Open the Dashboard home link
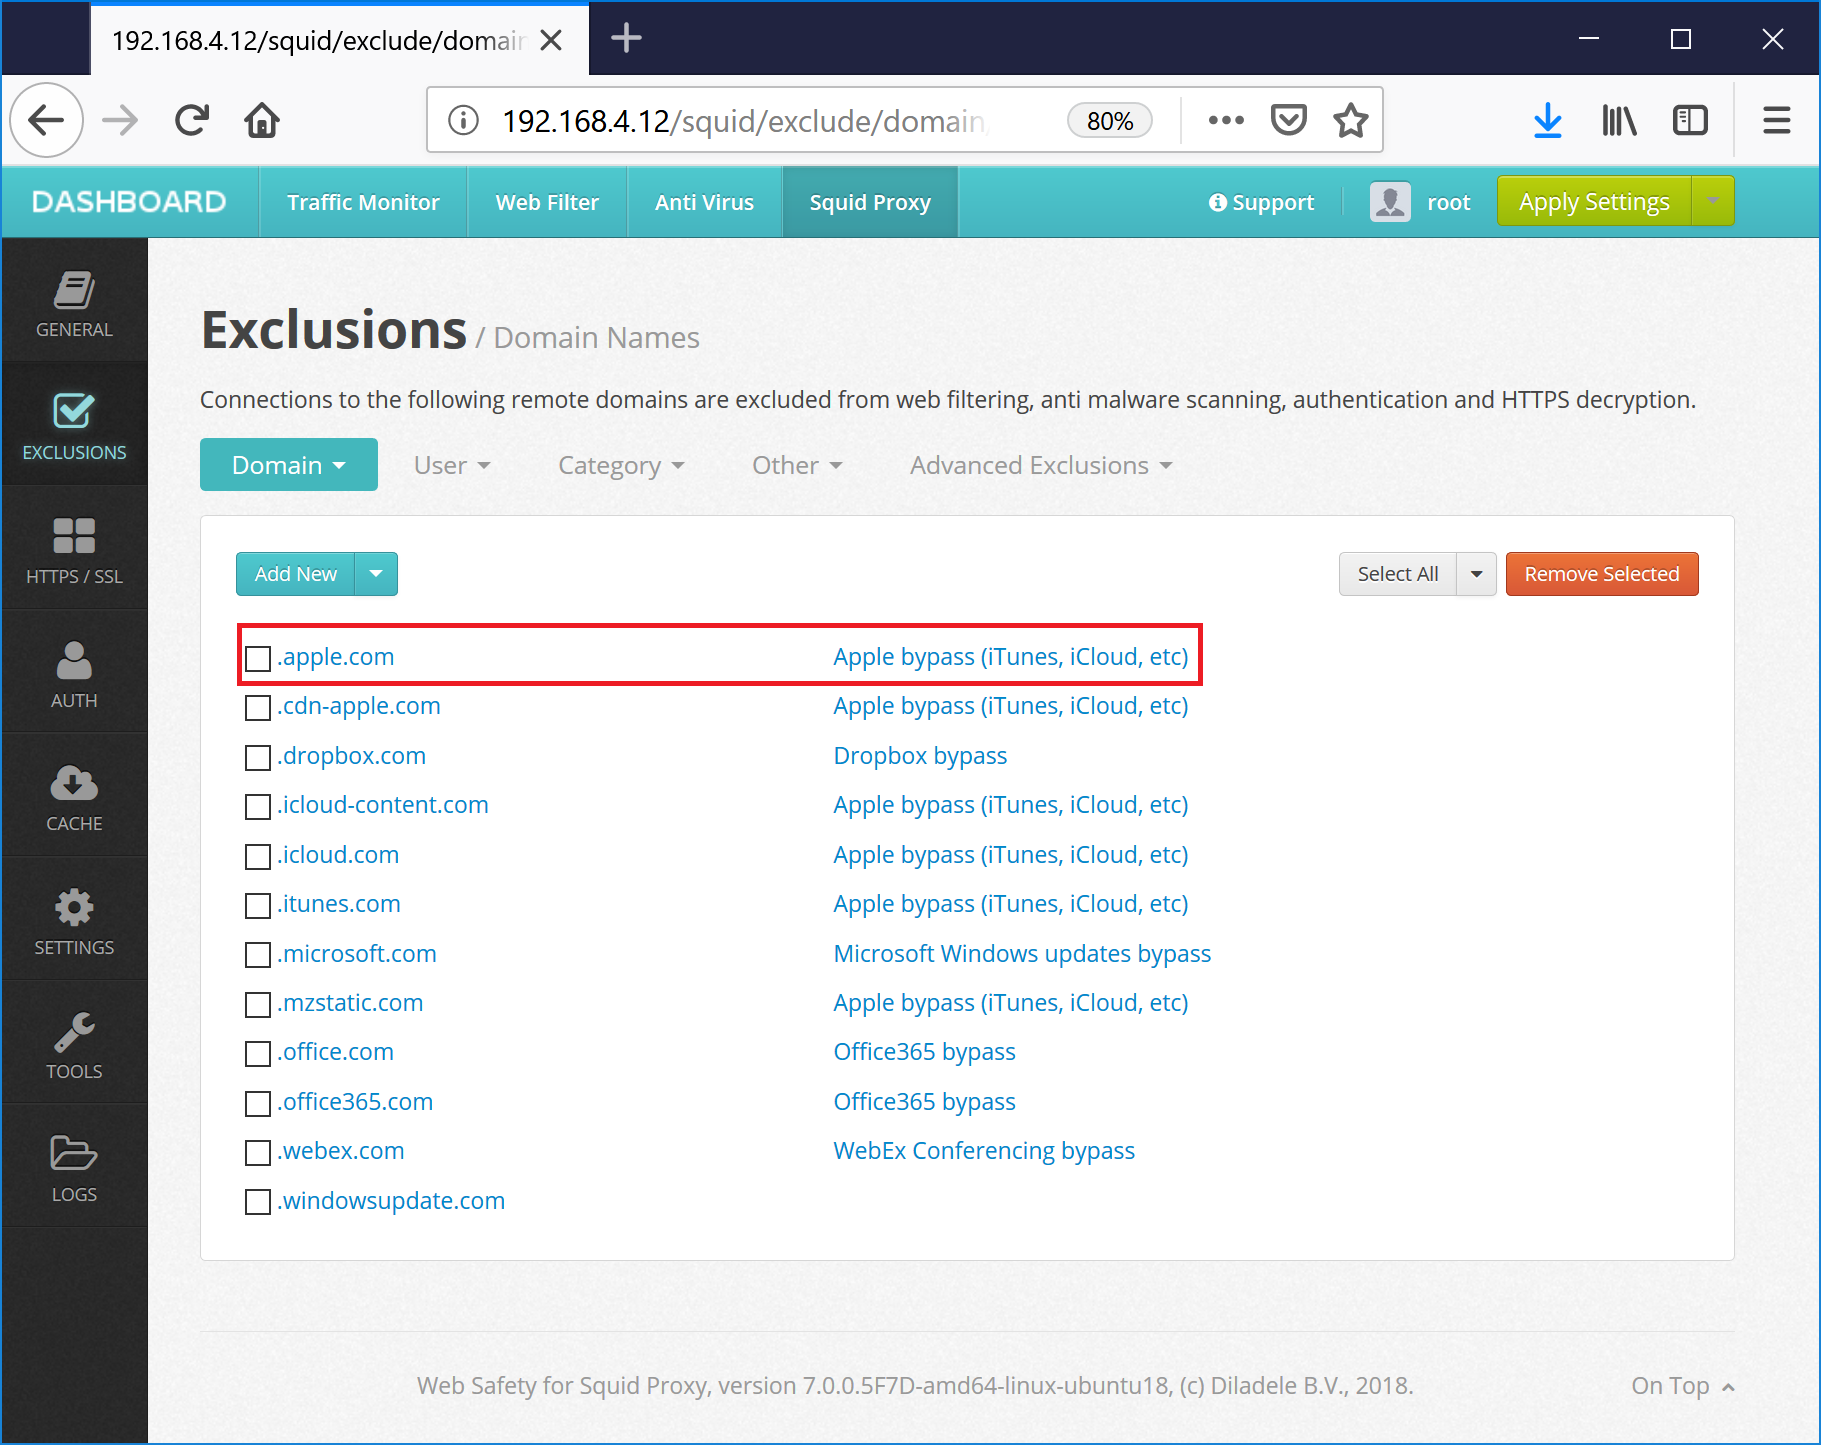Image resolution: width=1821 pixels, height=1445 pixels. 130,202
